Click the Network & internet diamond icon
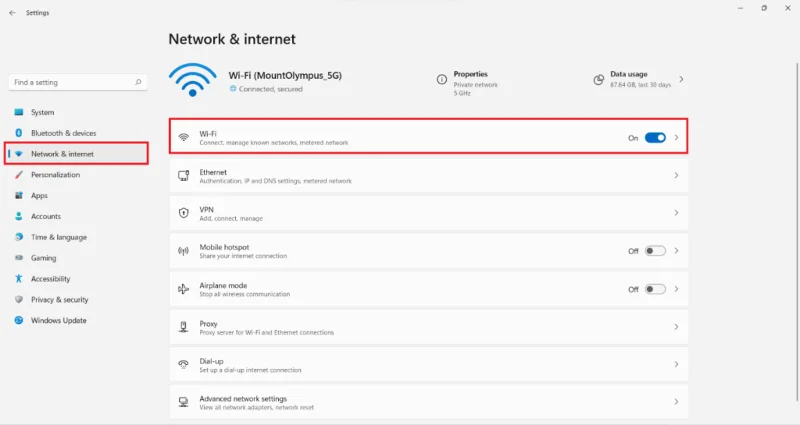Viewport: 800px width, 425px height. (19, 154)
